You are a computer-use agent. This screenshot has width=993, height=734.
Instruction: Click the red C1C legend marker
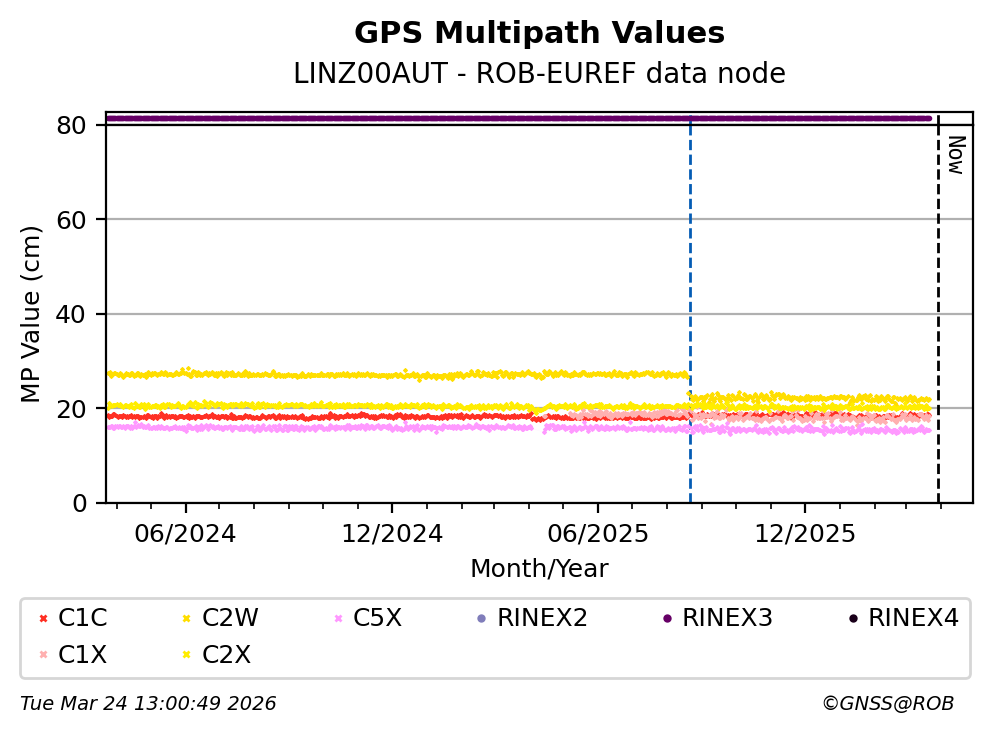pos(42,619)
